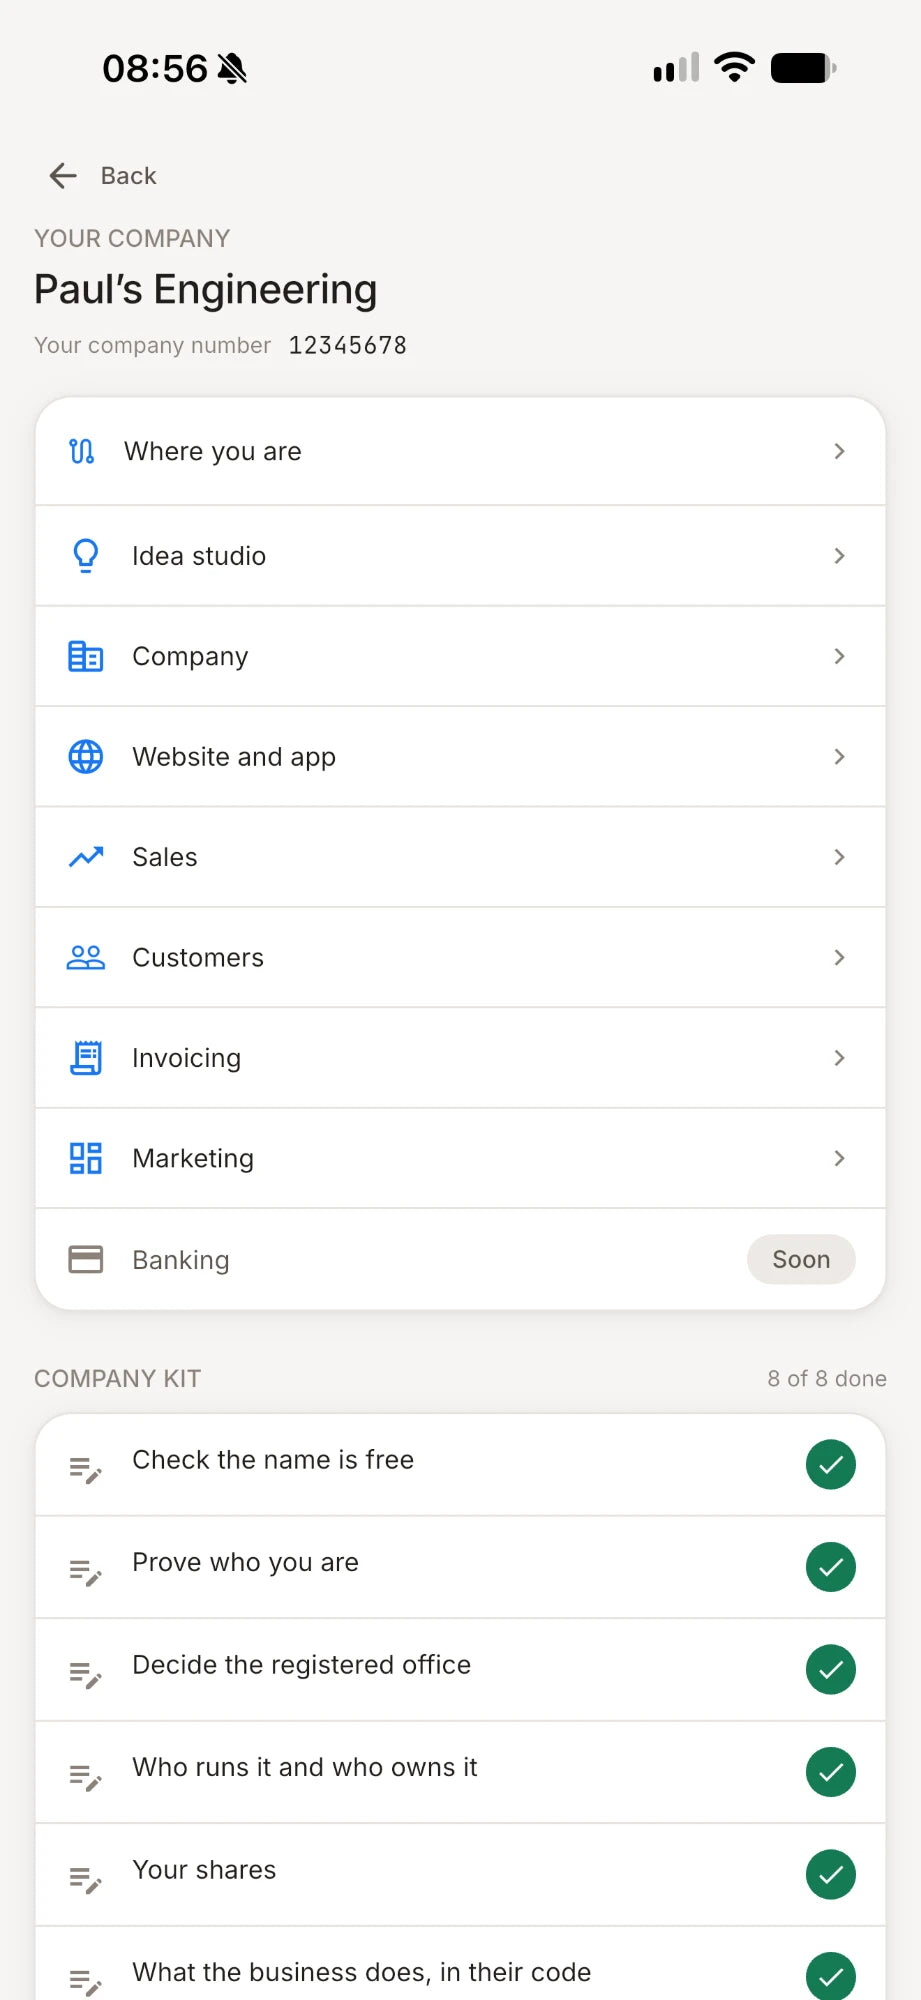Open Check the name is free task
Image resolution: width=921 pixels, height=2000 pixels.
coord(460,1465)
